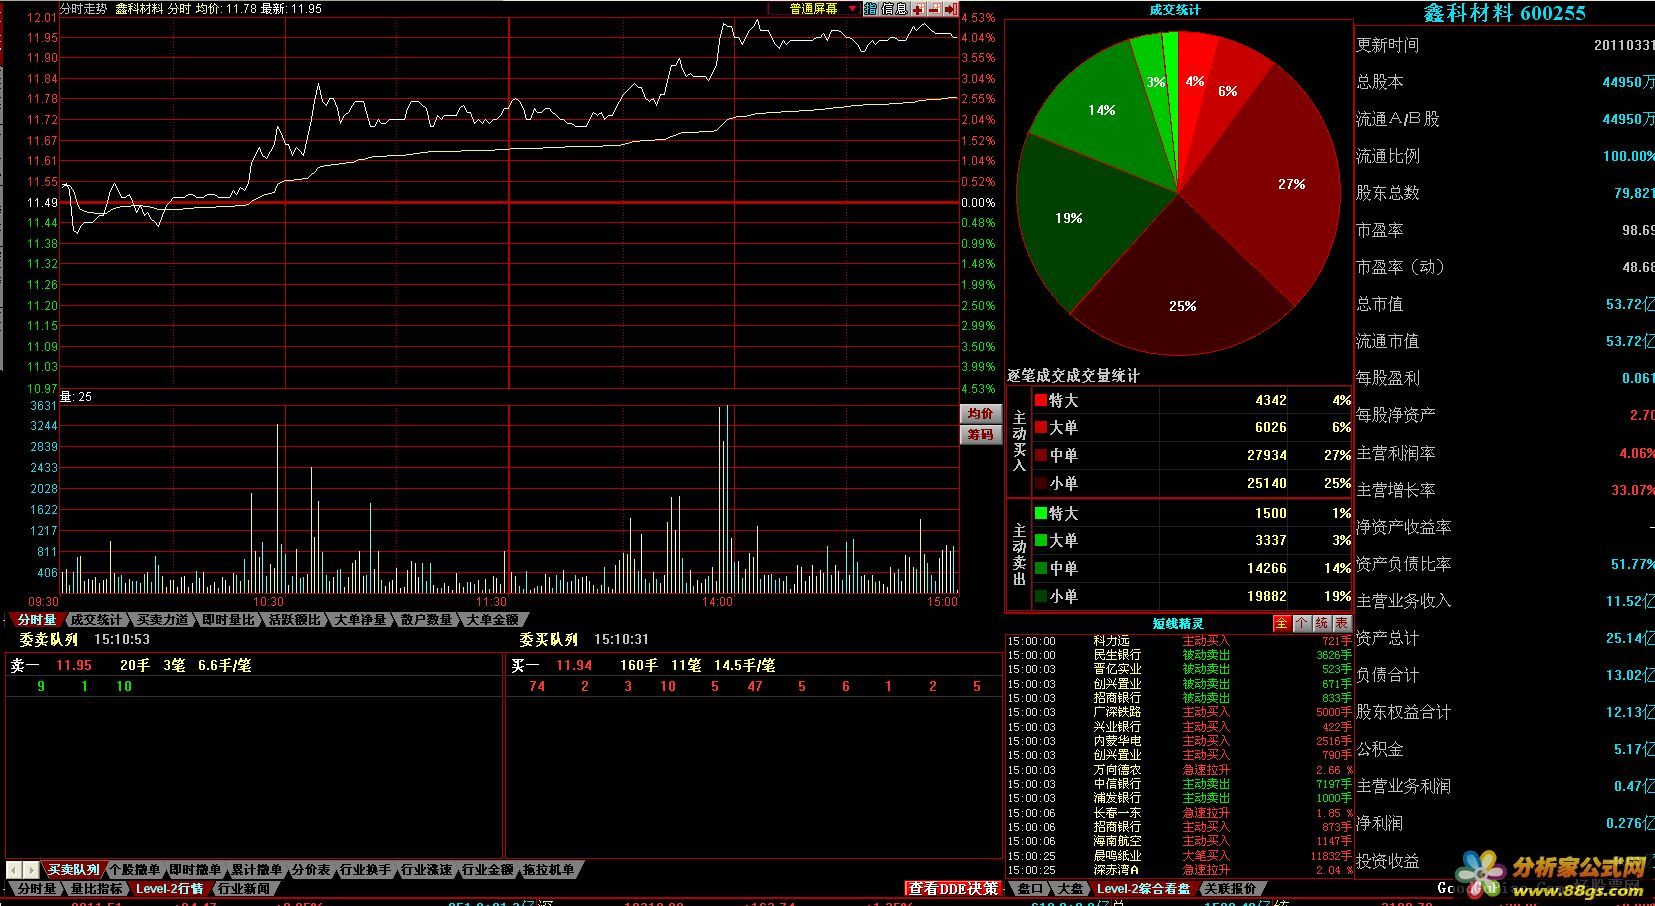Switch to the 分时量 tab

pos(37,620)
